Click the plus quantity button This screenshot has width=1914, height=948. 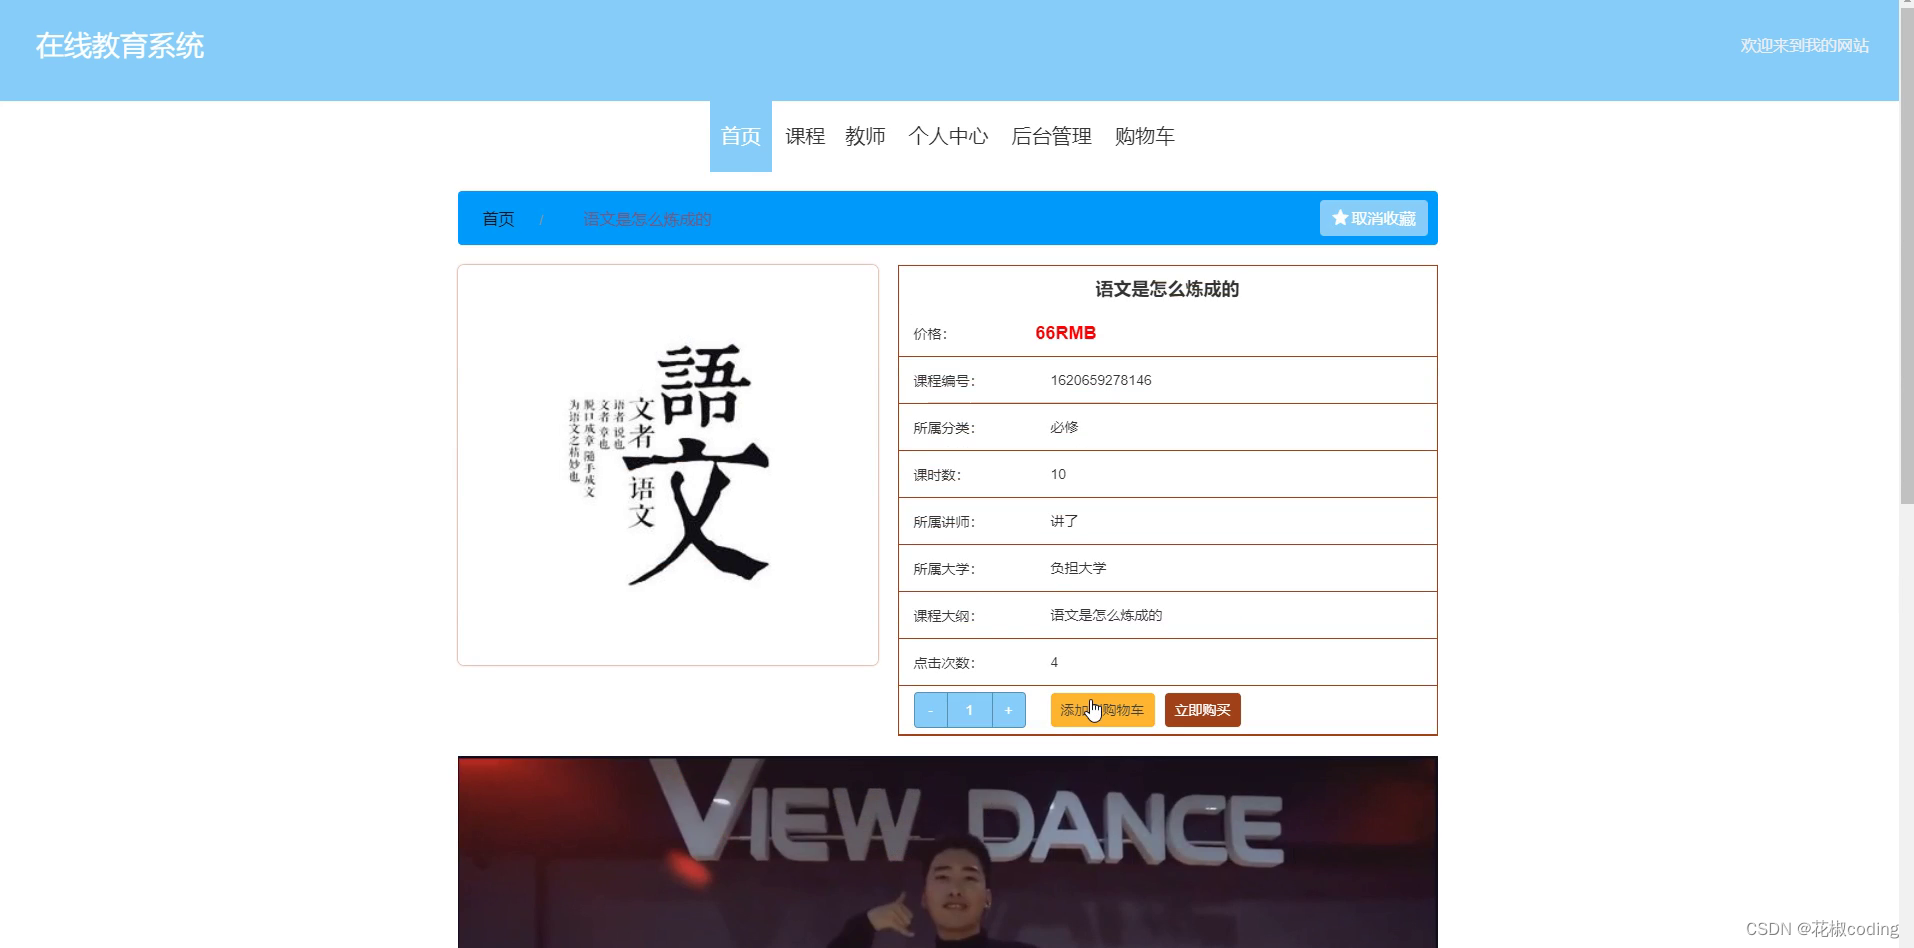(1008, 710)
